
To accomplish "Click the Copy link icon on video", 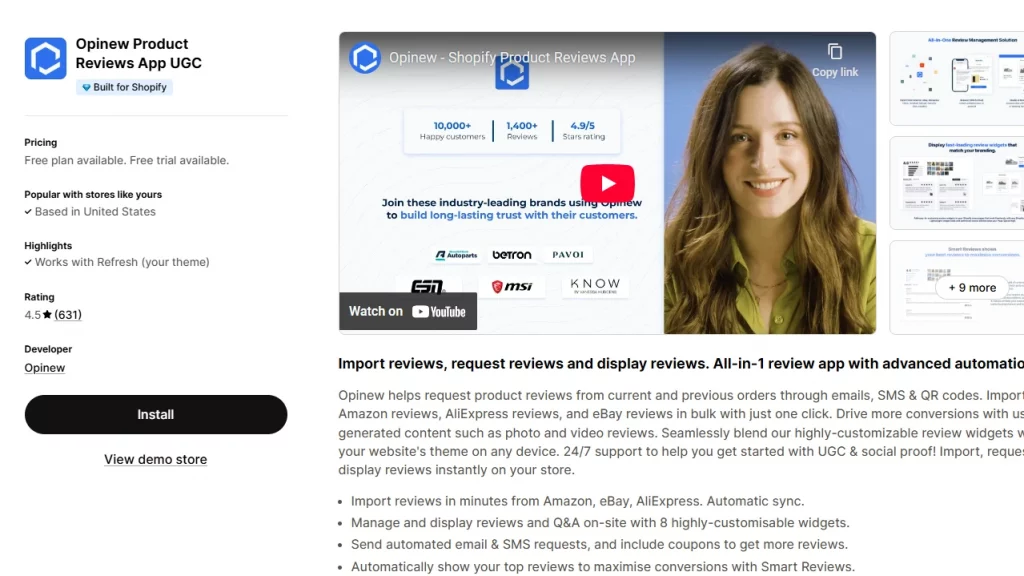I will coord(835,60).
